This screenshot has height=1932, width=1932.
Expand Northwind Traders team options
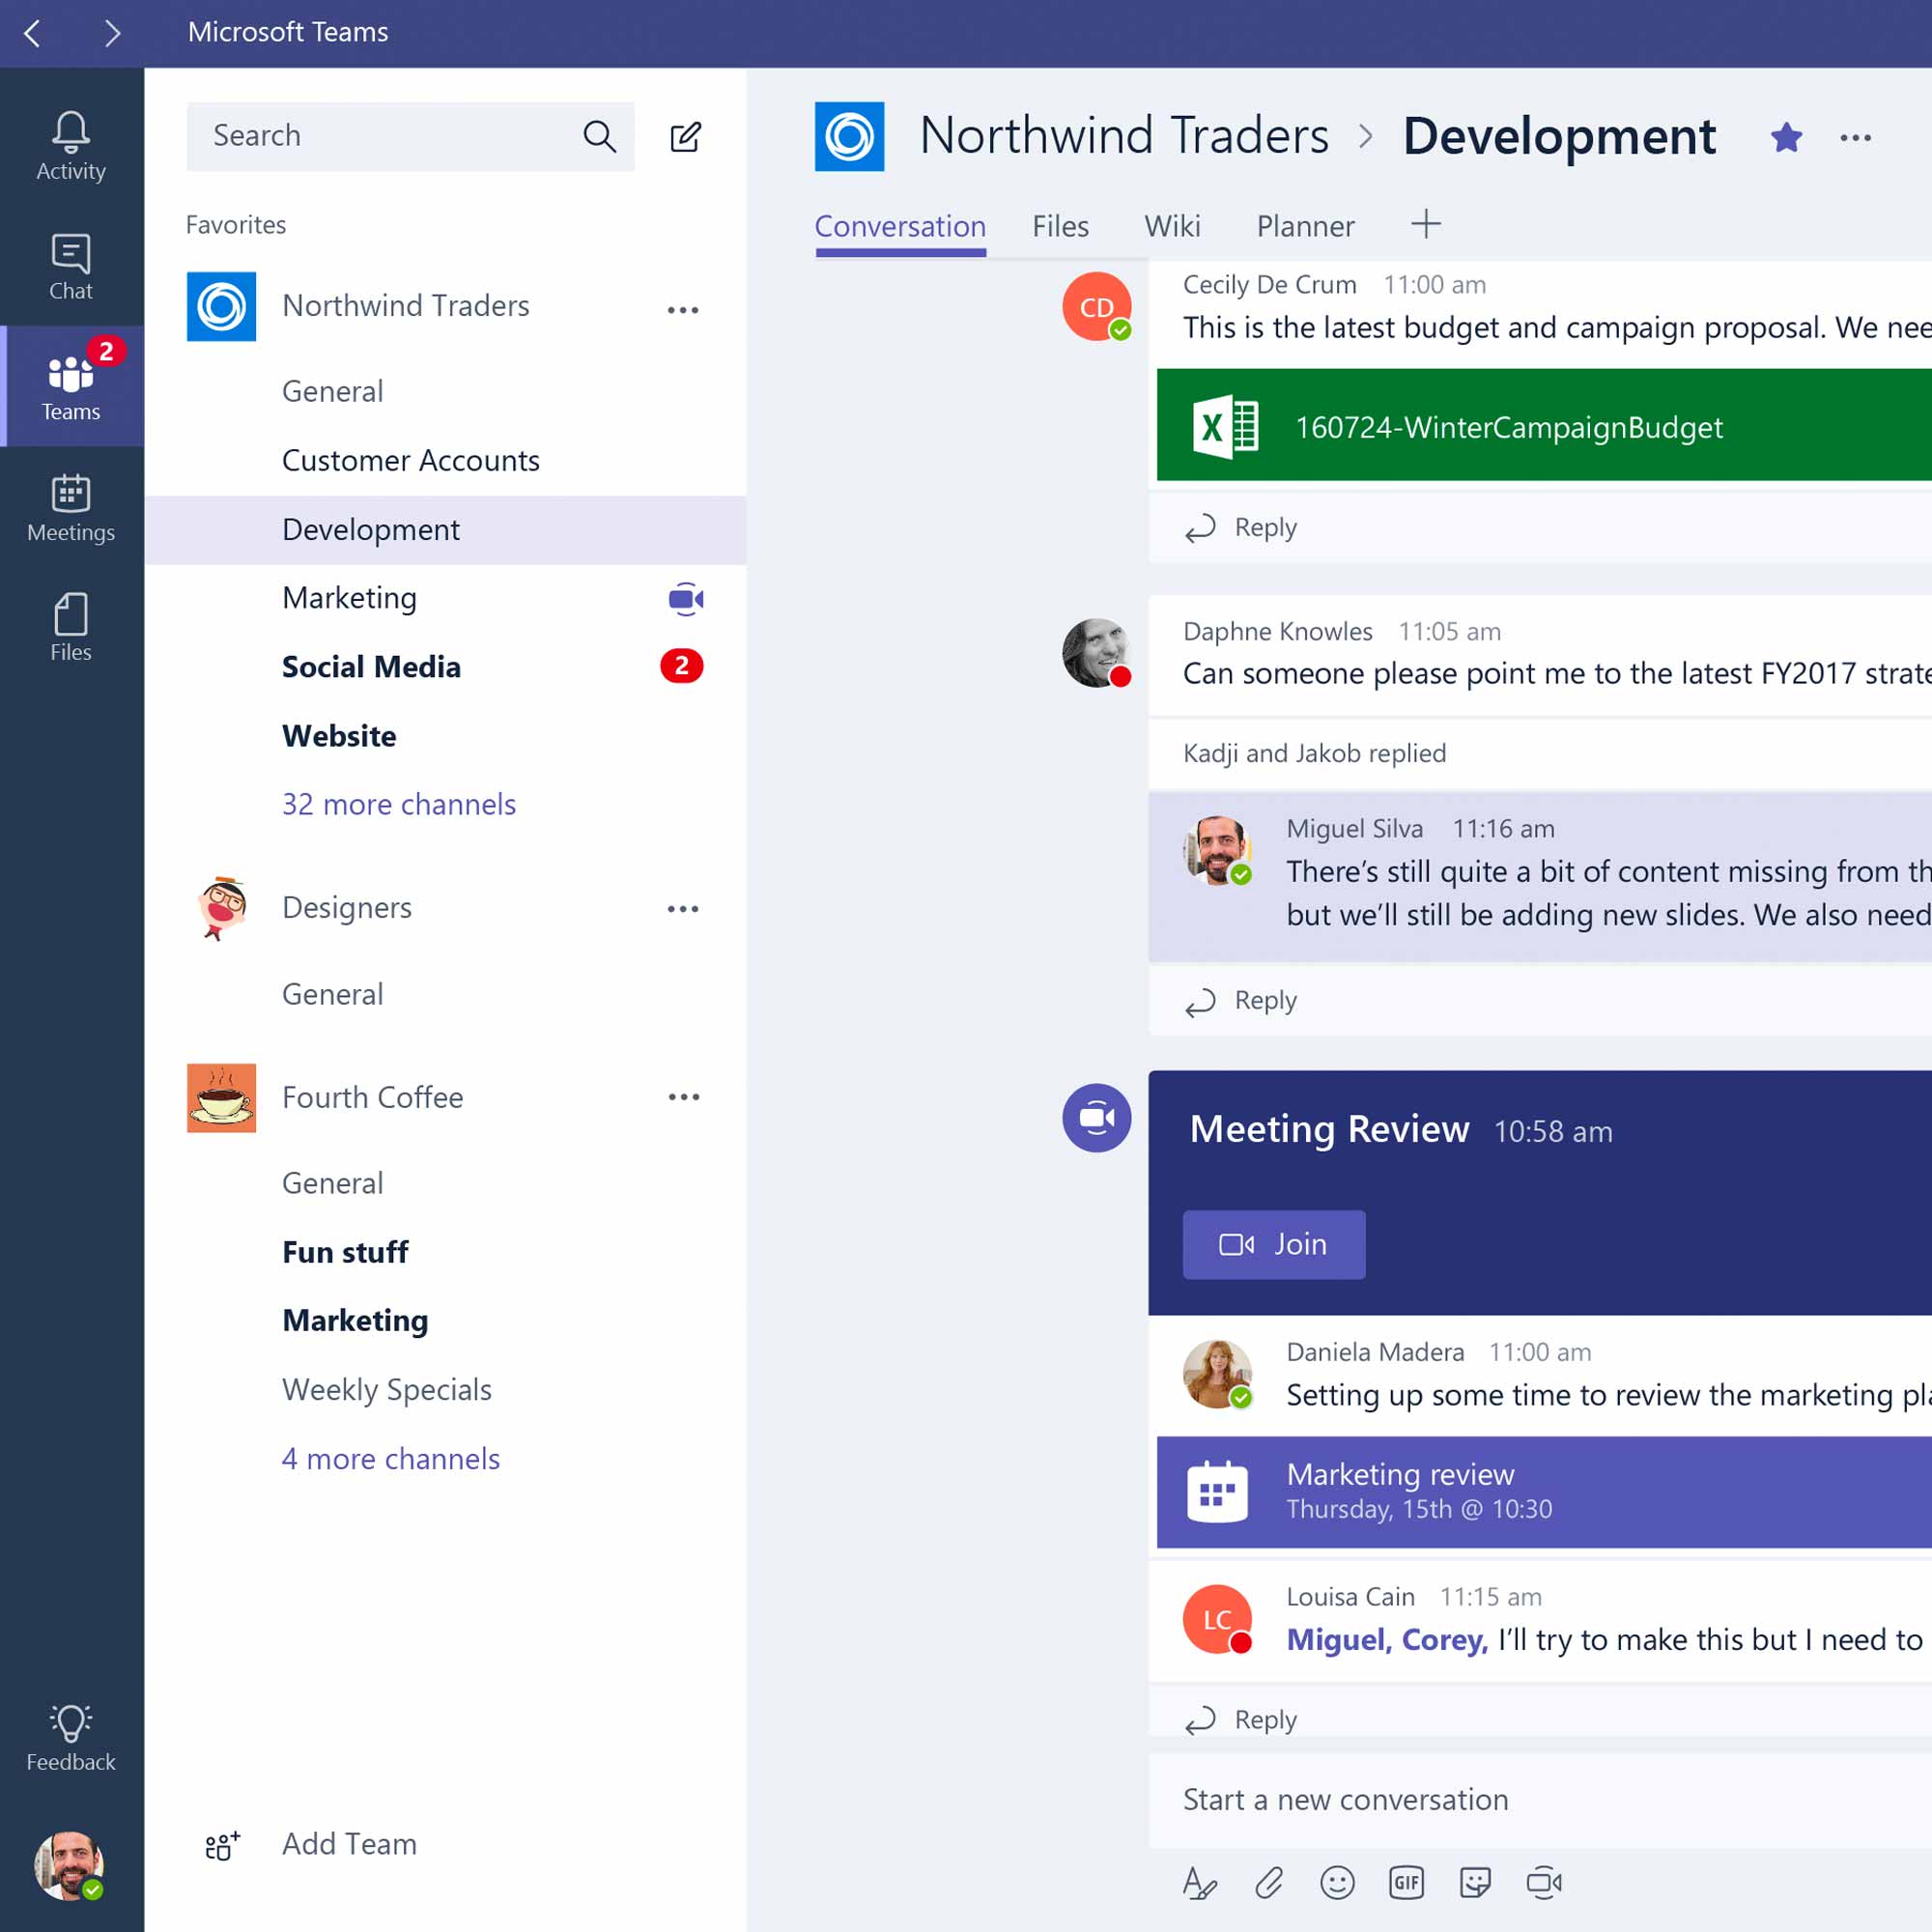click(x=683, y=306)
